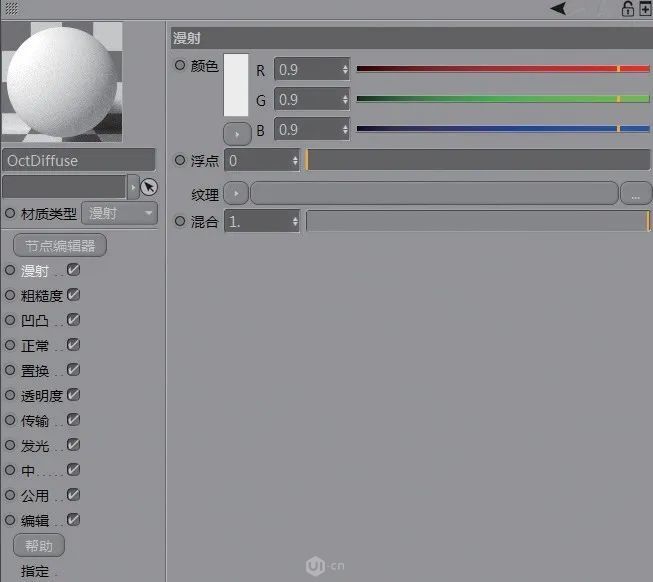Click the R value stepper arrows

click(345, 70)
